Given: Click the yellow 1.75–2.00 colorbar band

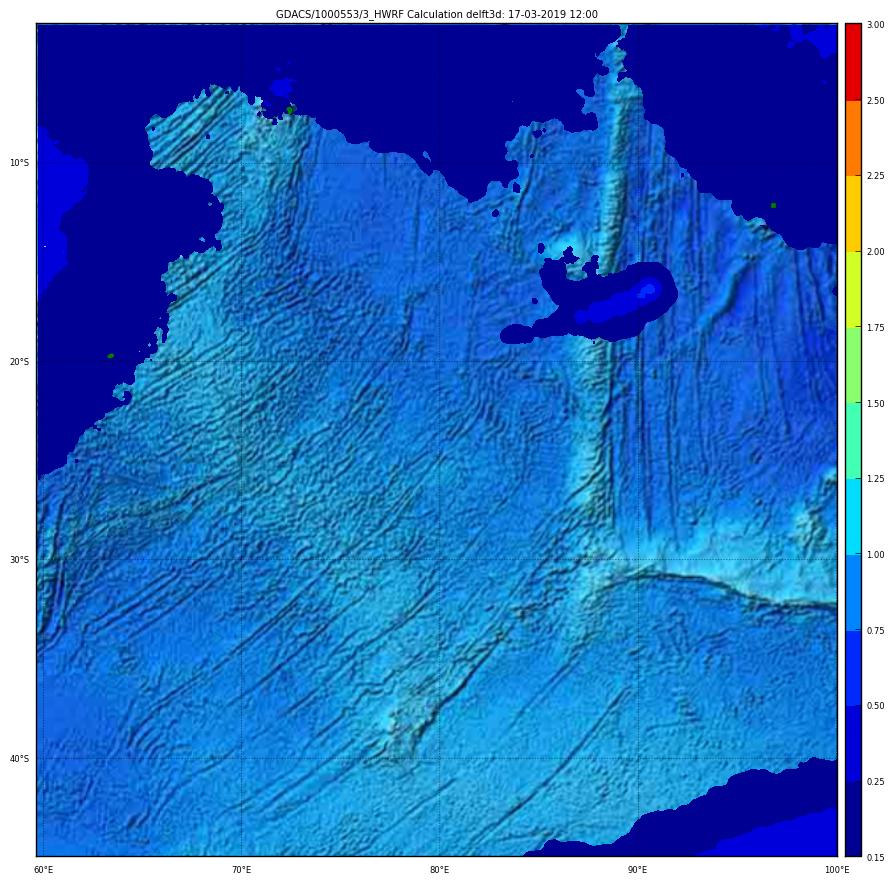Looking at the screenshot, I should (852, 289).
